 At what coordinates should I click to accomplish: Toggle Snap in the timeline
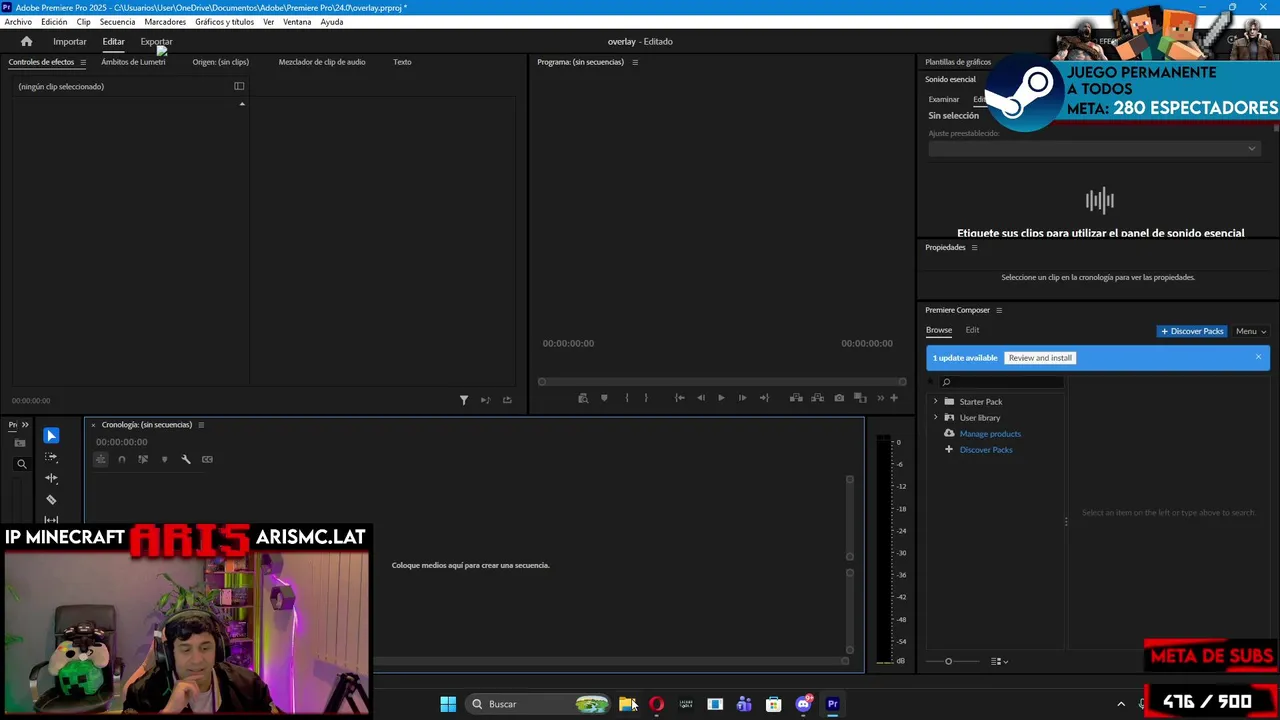pos(122,459)
